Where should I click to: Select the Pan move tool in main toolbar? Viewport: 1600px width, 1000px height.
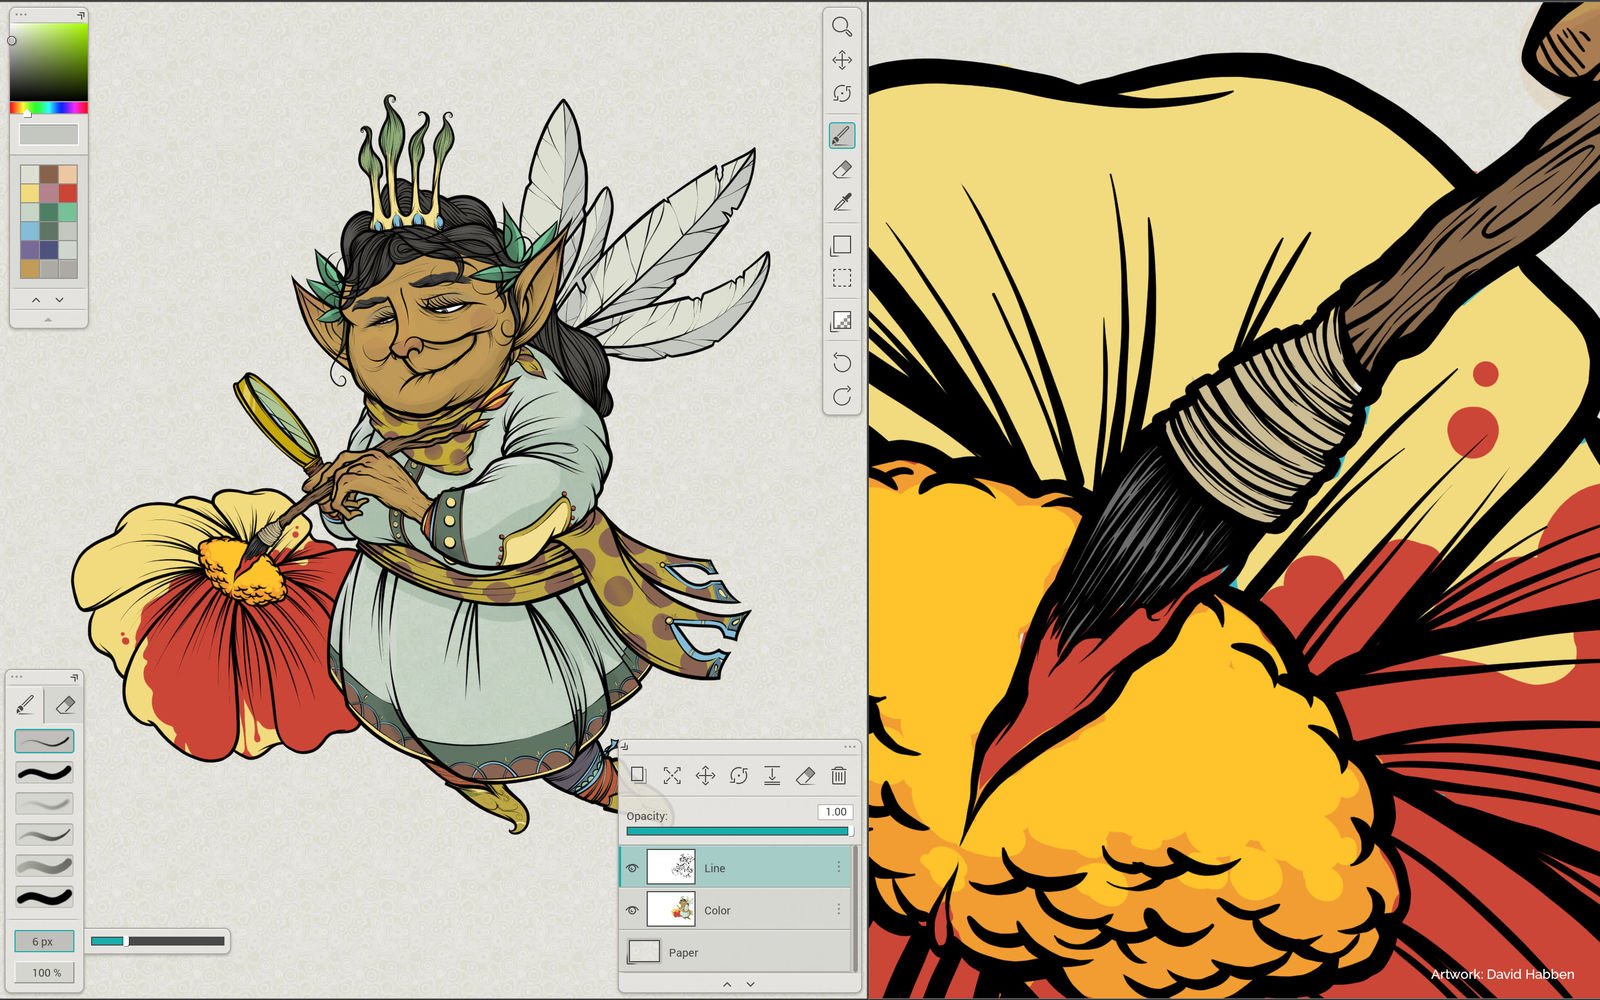842,60
